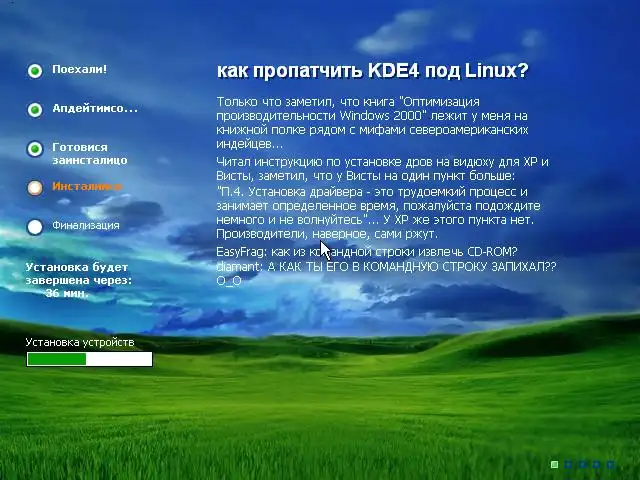Image resolution: width=640 pixels, height=480 pixels.
Task: Select the Апдейтимсо... step label
Action: pyautogui.click(x=95, y=108)
